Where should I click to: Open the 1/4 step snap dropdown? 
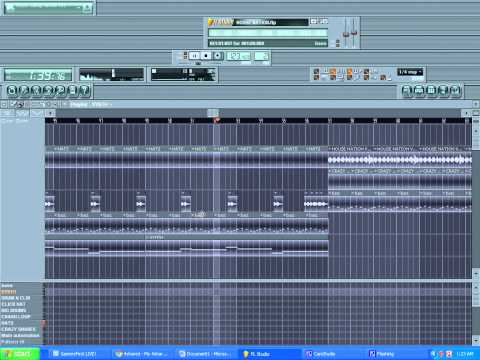[410, 72]
